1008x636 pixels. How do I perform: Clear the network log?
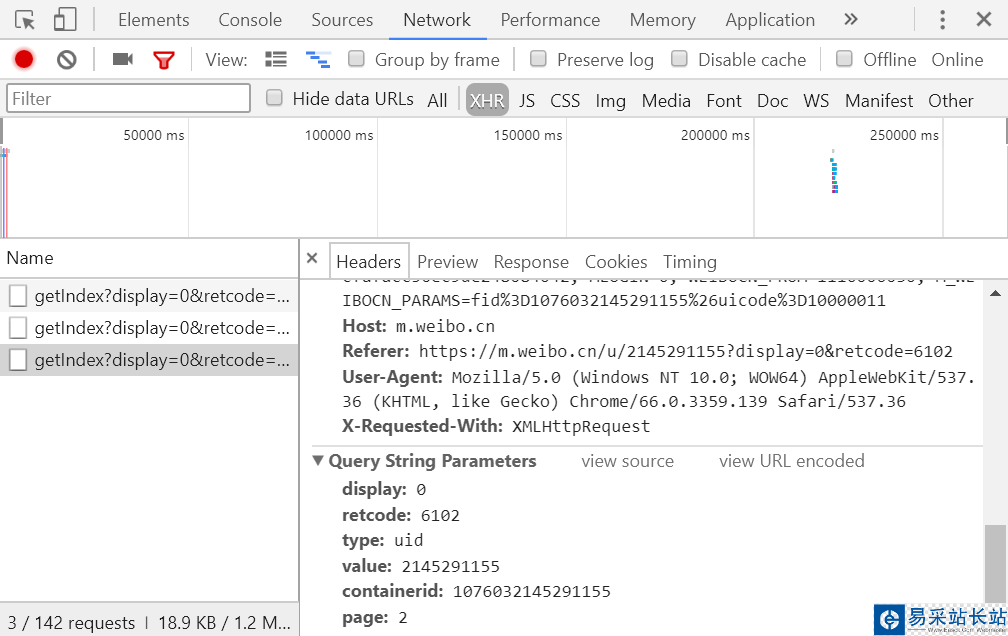click(x=67, y=60)
